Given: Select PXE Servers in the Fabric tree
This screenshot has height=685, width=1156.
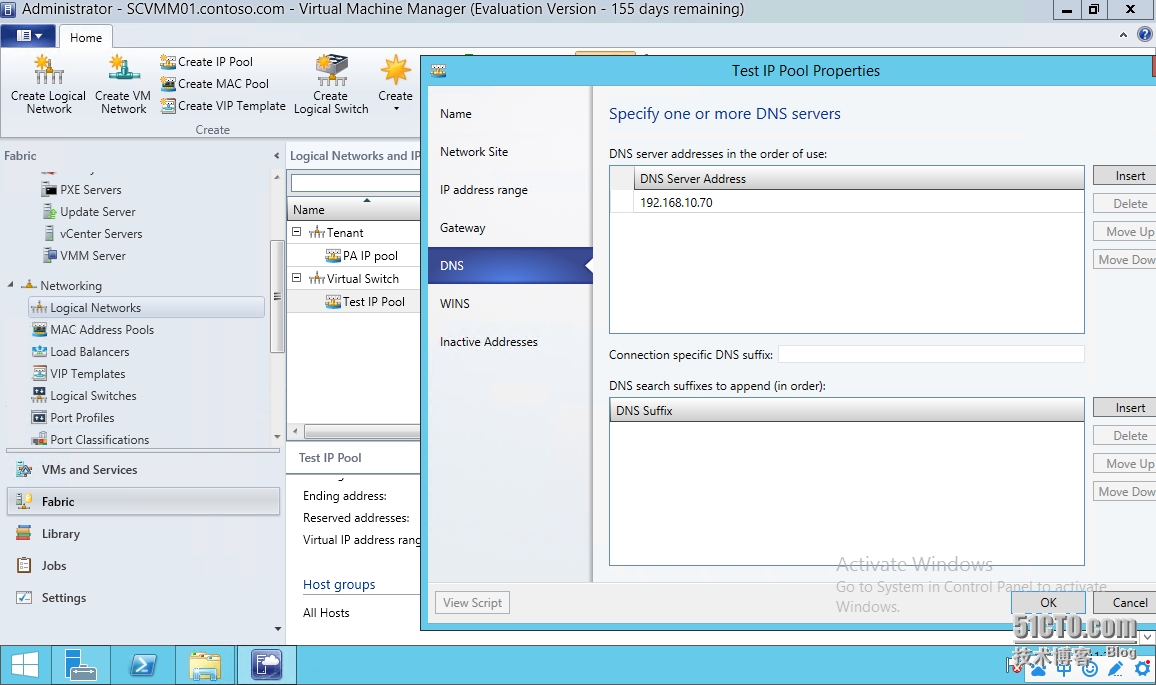Looking at the screenshot, I should pos(81,189).
